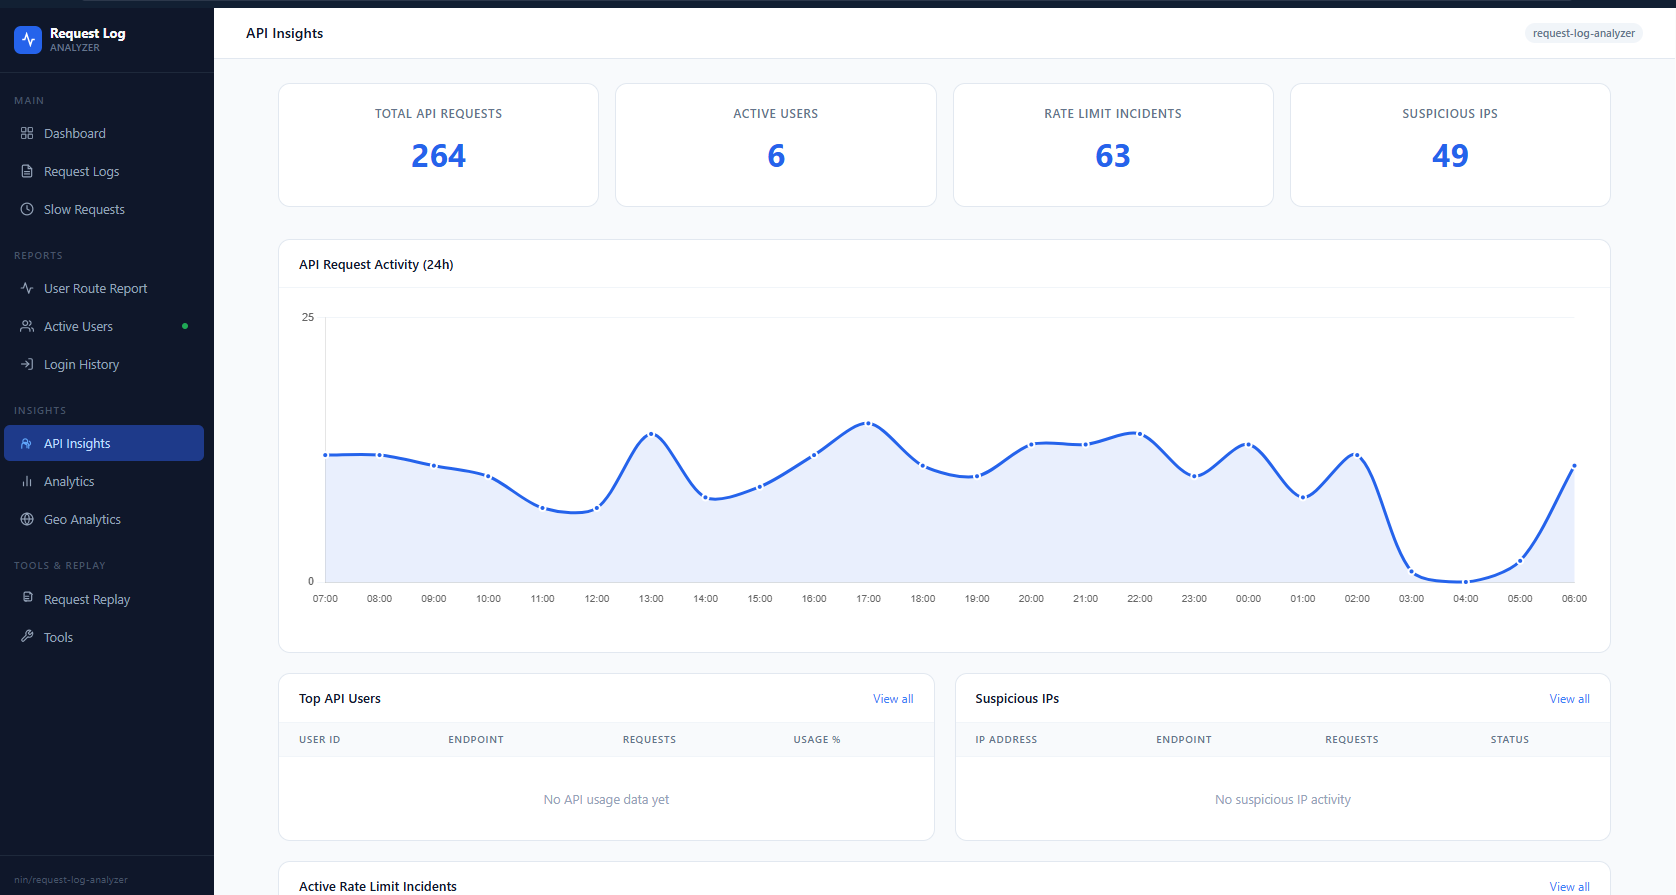Click the Tools wrench icon
The width and height of the screenshot is (1676, 895).
point(27,636)
